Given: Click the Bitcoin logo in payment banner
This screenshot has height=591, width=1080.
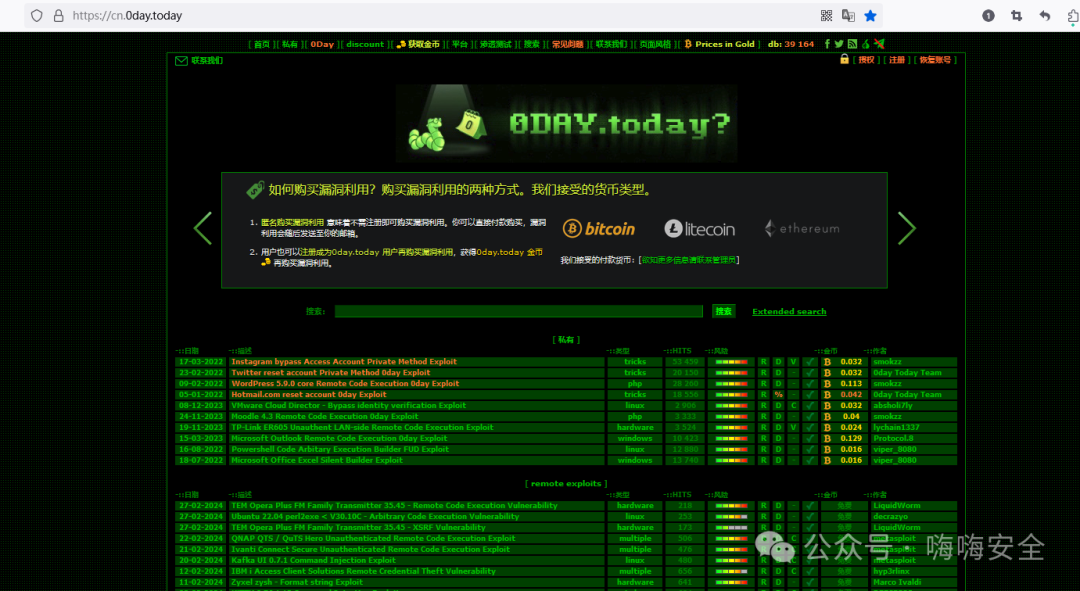Looking at the screenshot, I should 599,229.
